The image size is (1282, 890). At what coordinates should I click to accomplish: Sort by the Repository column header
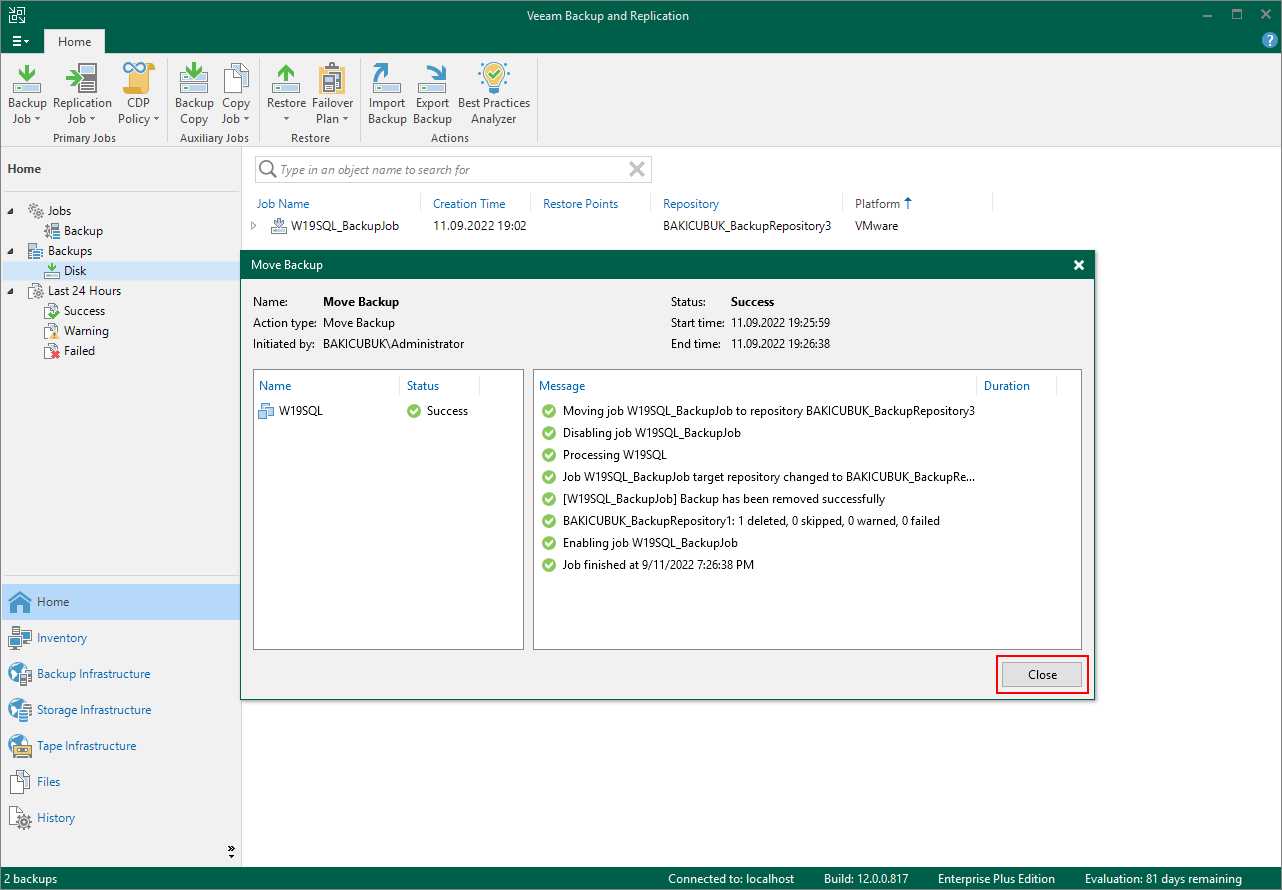(691, 204)
